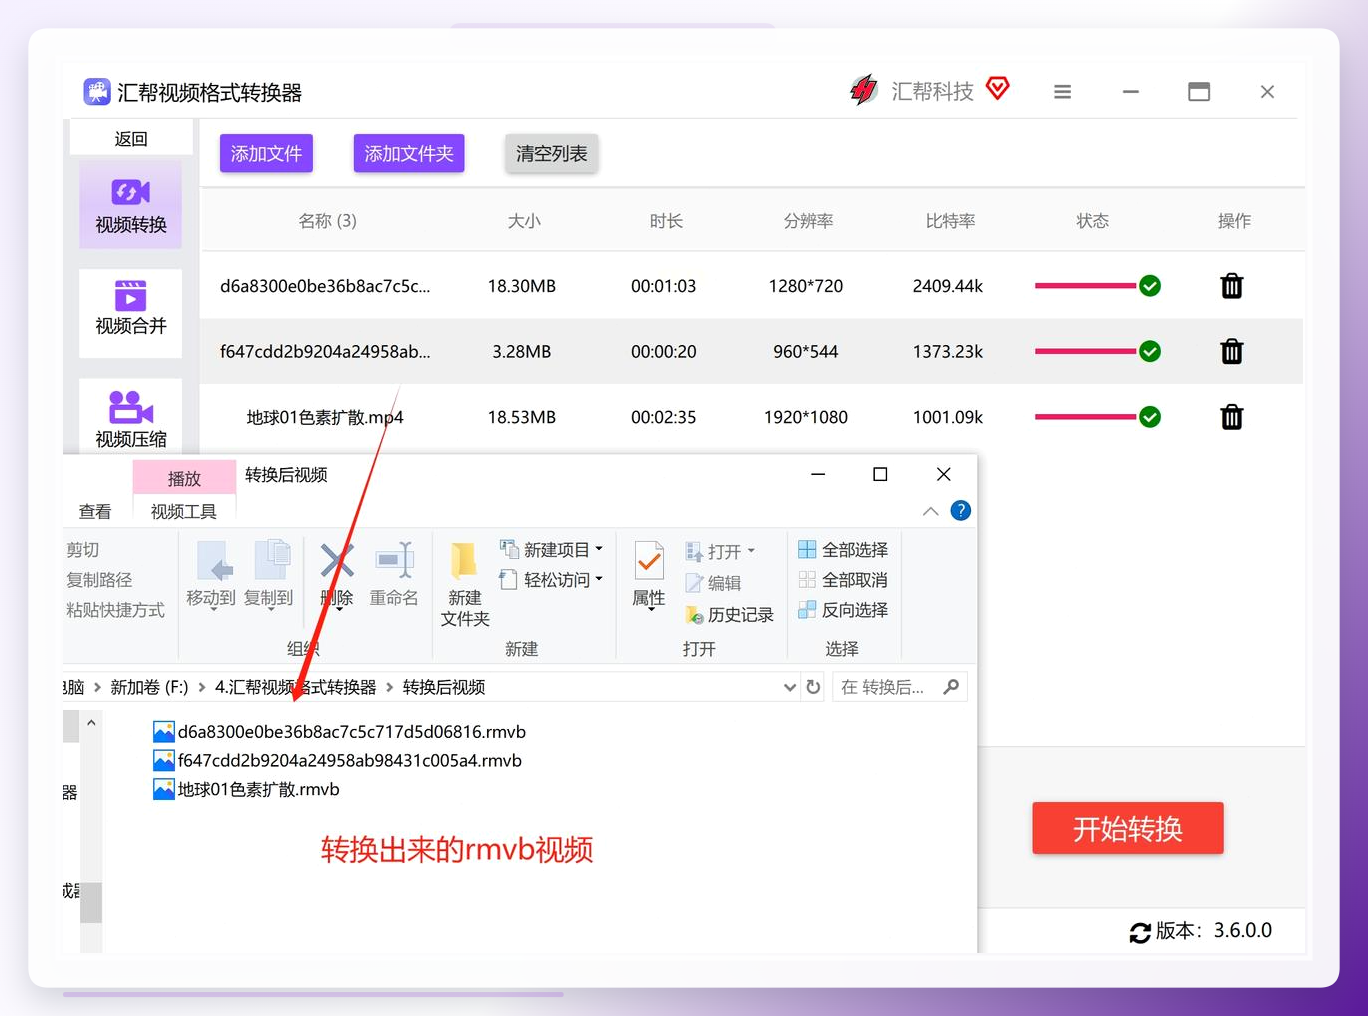The image size is (1368, 1016).
Task: Click the 返回 back button
Action: (x=130, y=138)
